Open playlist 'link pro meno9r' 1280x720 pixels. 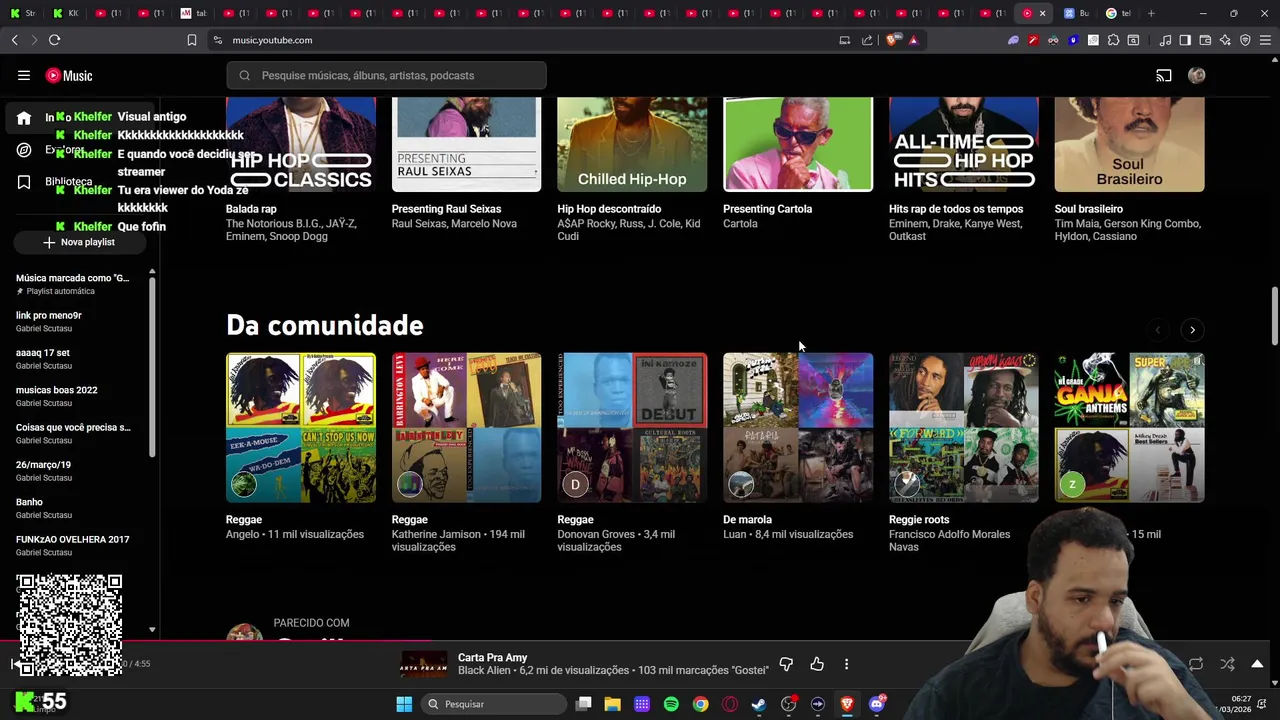click(x=75, y=321)
